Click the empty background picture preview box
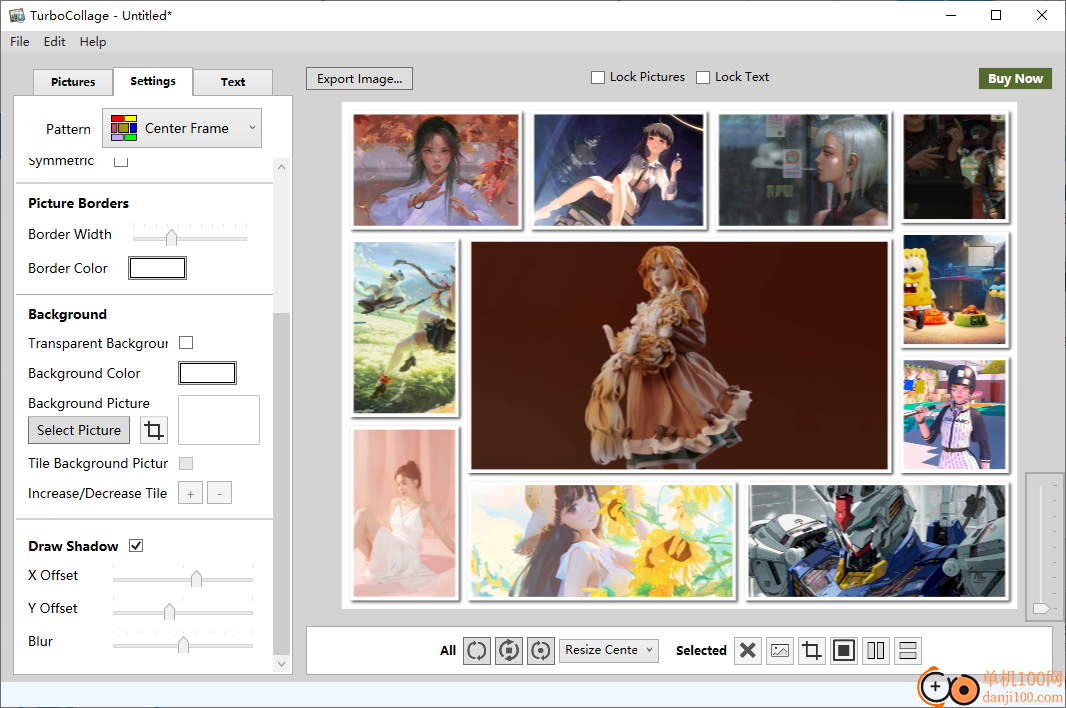 pyautogui.click(x=219, y=420)
